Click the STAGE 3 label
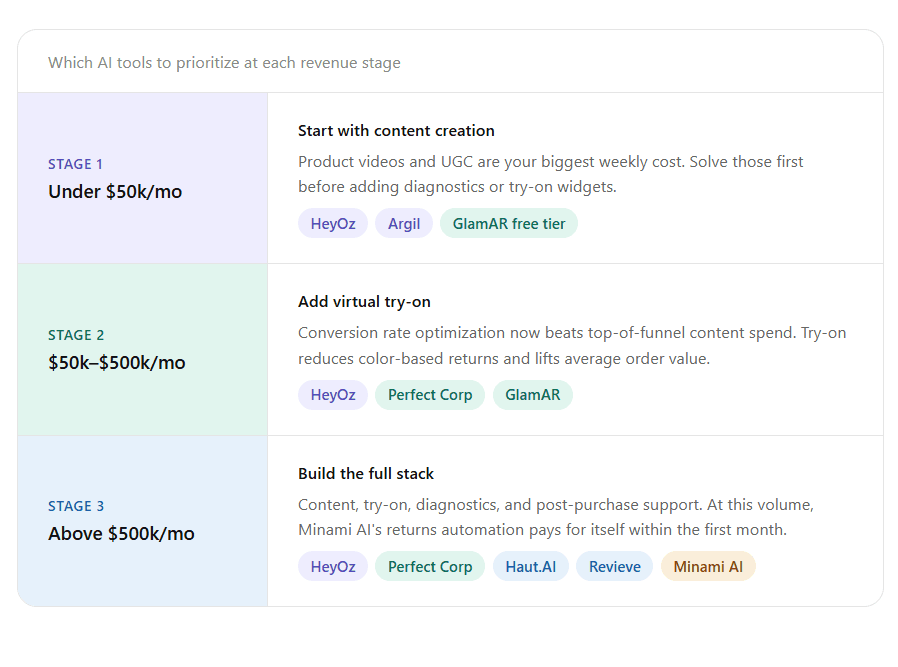898x667 pixels. [76, 506]
